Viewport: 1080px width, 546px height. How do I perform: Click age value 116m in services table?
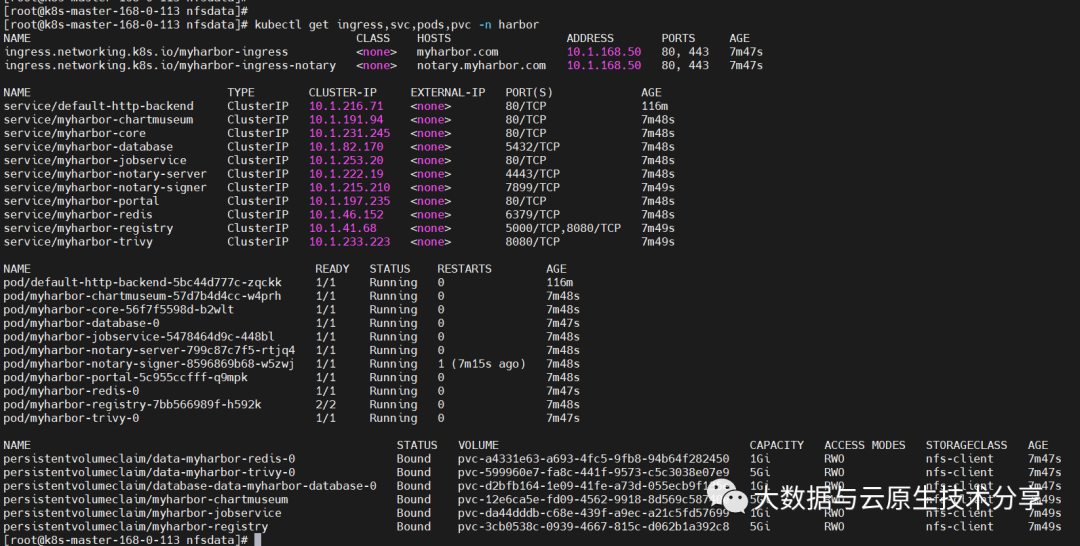pos(654,106)
